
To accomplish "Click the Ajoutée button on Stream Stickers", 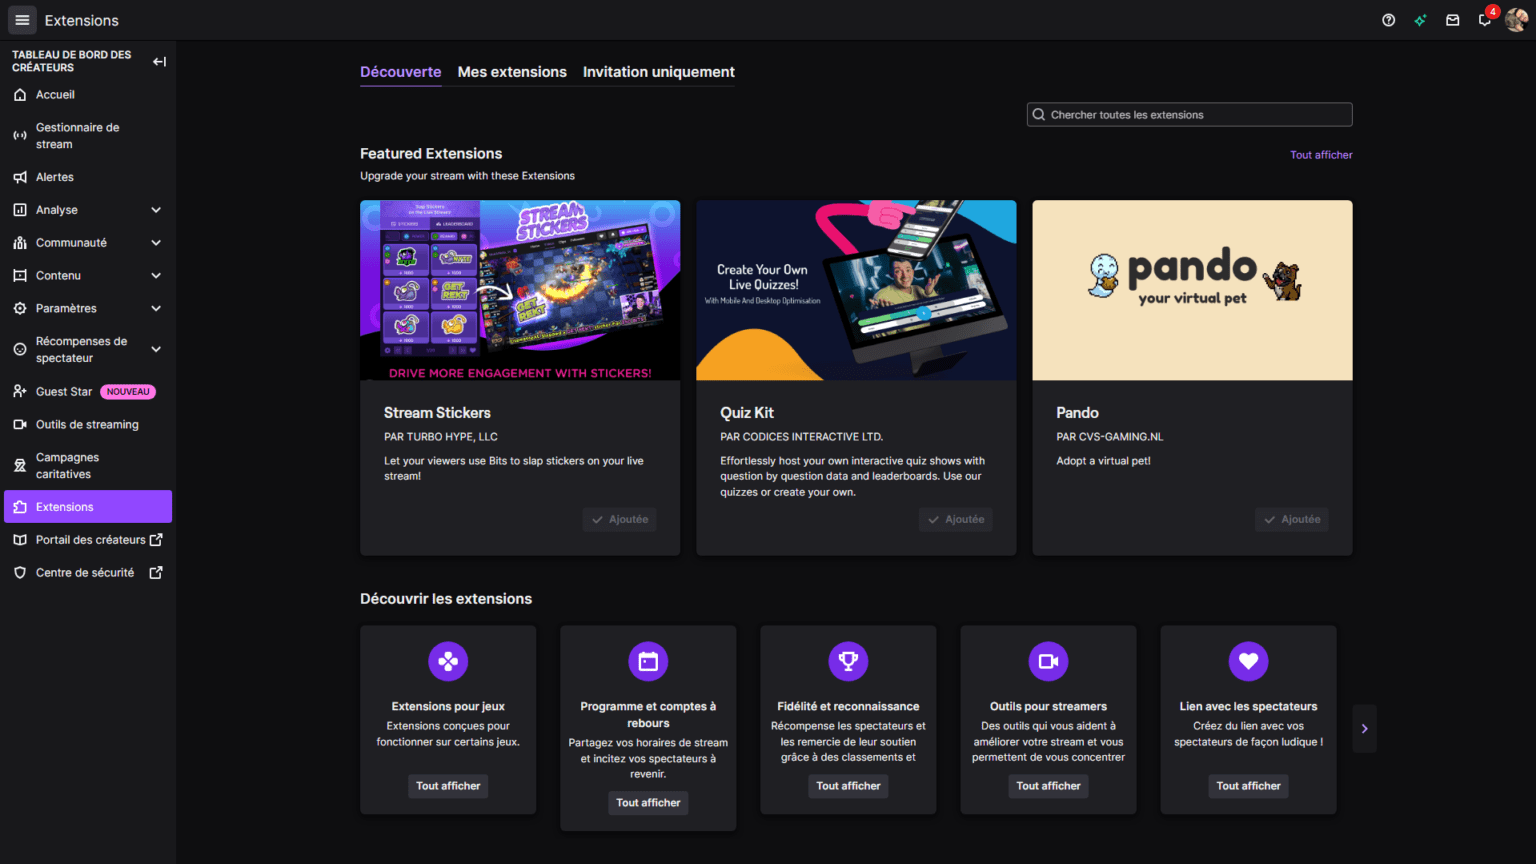I will pos(619,519).
